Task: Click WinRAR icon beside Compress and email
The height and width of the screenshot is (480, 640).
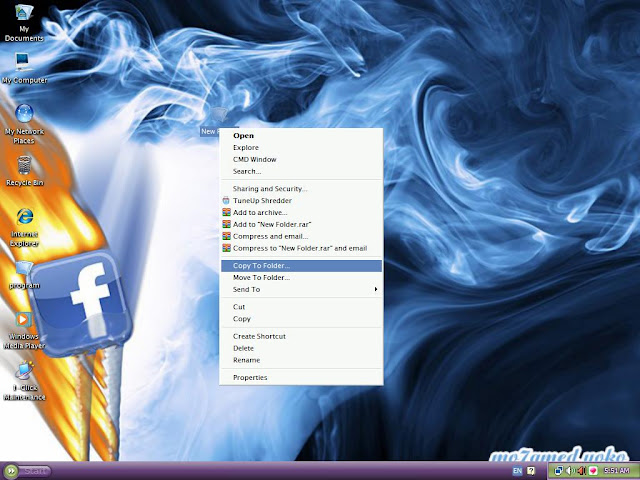Action: (226, 236)
